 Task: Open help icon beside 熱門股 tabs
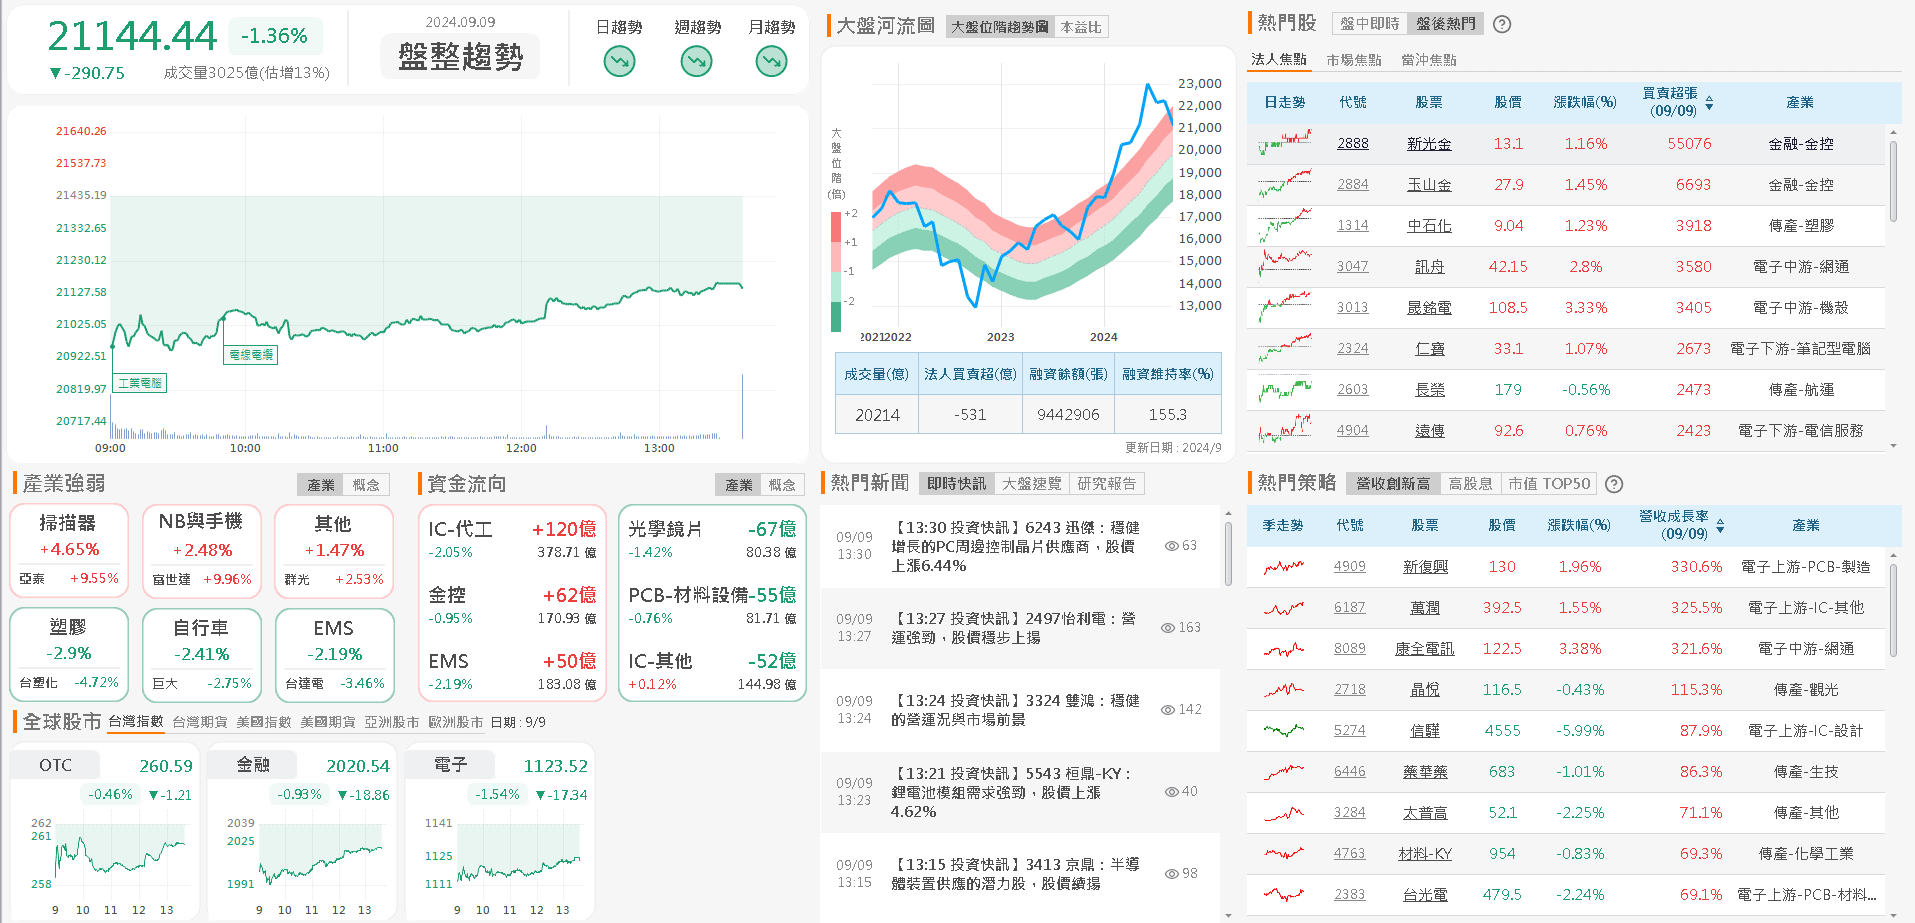coord(1502,24)
